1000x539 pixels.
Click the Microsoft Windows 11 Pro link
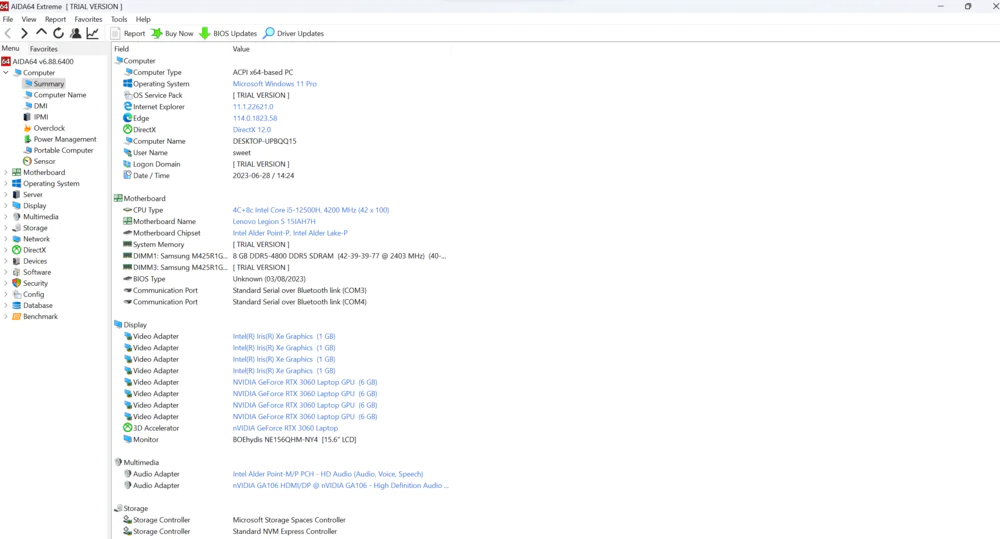click(x=274, y=84)
